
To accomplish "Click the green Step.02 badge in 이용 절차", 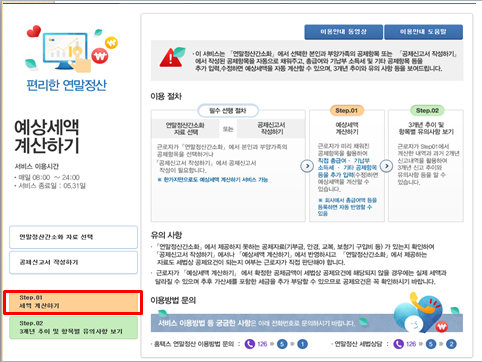I will pyautogui.click(x=427, y=110).
